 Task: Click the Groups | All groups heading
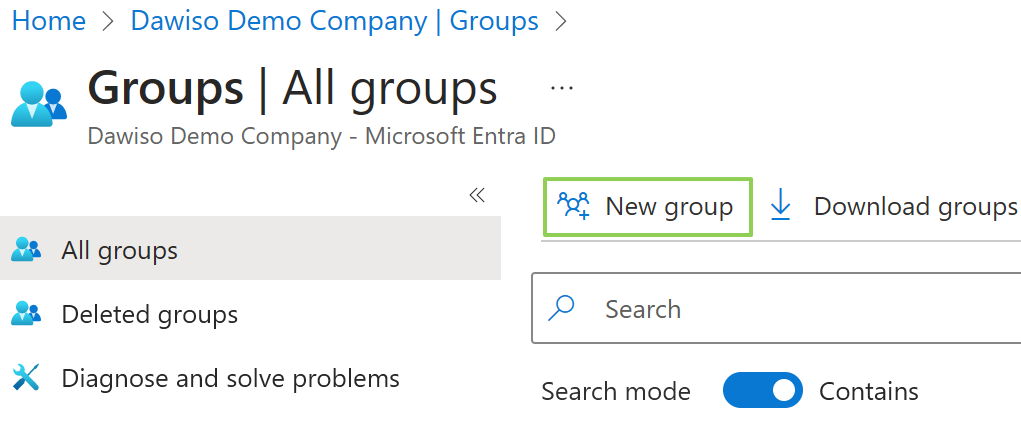pyautogui.click(x=292, y=88)
